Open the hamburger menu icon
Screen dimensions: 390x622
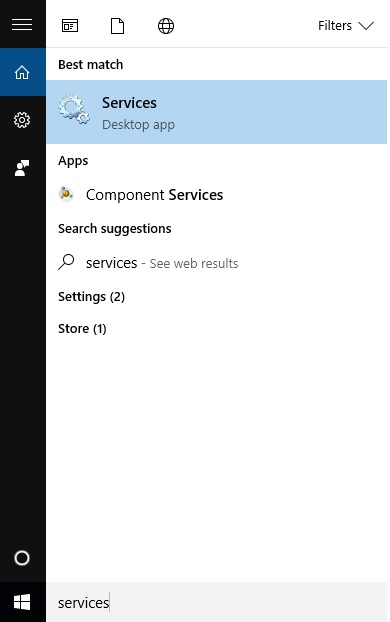click(x=22, y=24)
